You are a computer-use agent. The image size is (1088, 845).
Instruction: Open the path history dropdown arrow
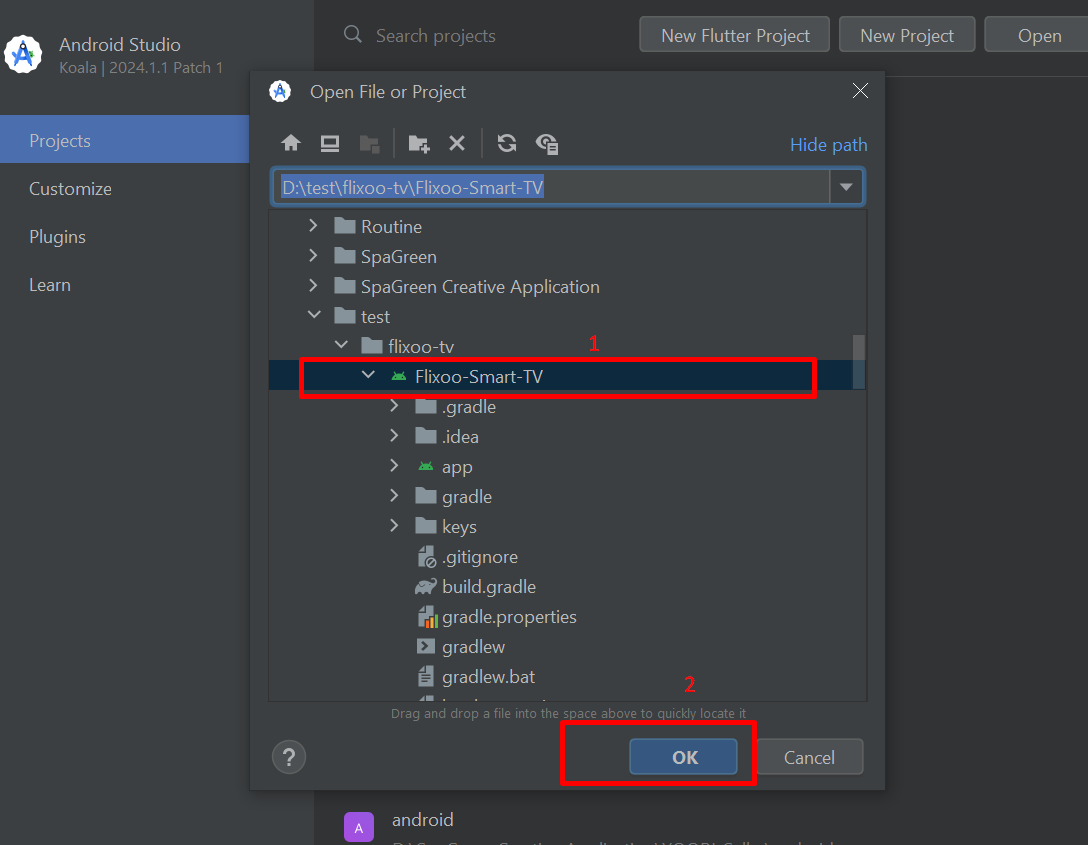[846, 187]
